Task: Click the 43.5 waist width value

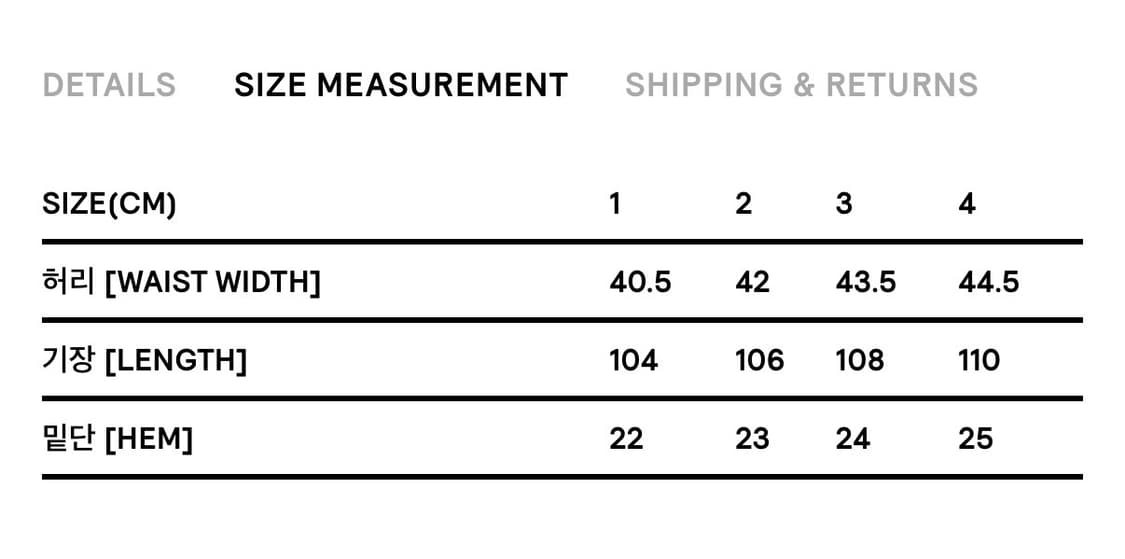Action: click(x=866, y=283)
